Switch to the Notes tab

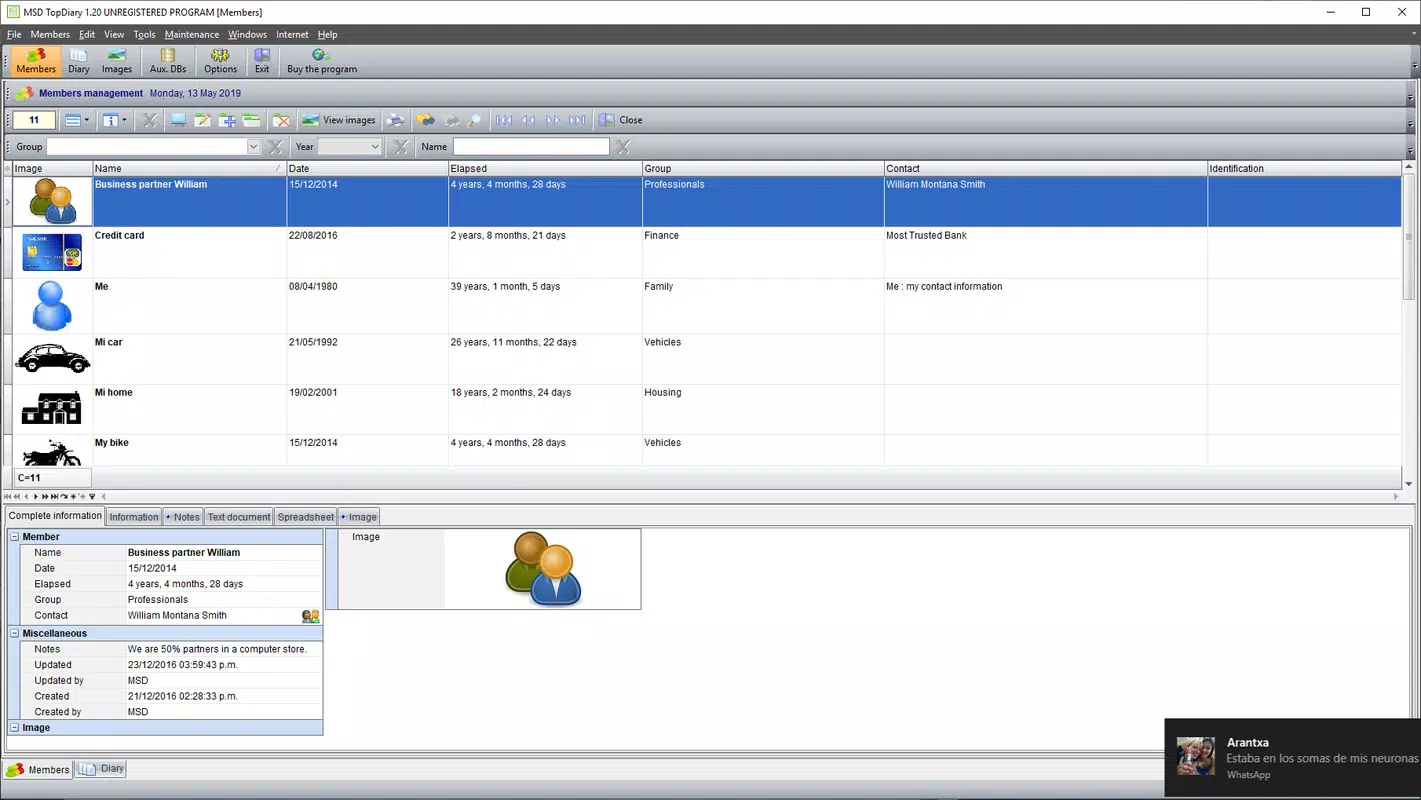coord(183,517)
